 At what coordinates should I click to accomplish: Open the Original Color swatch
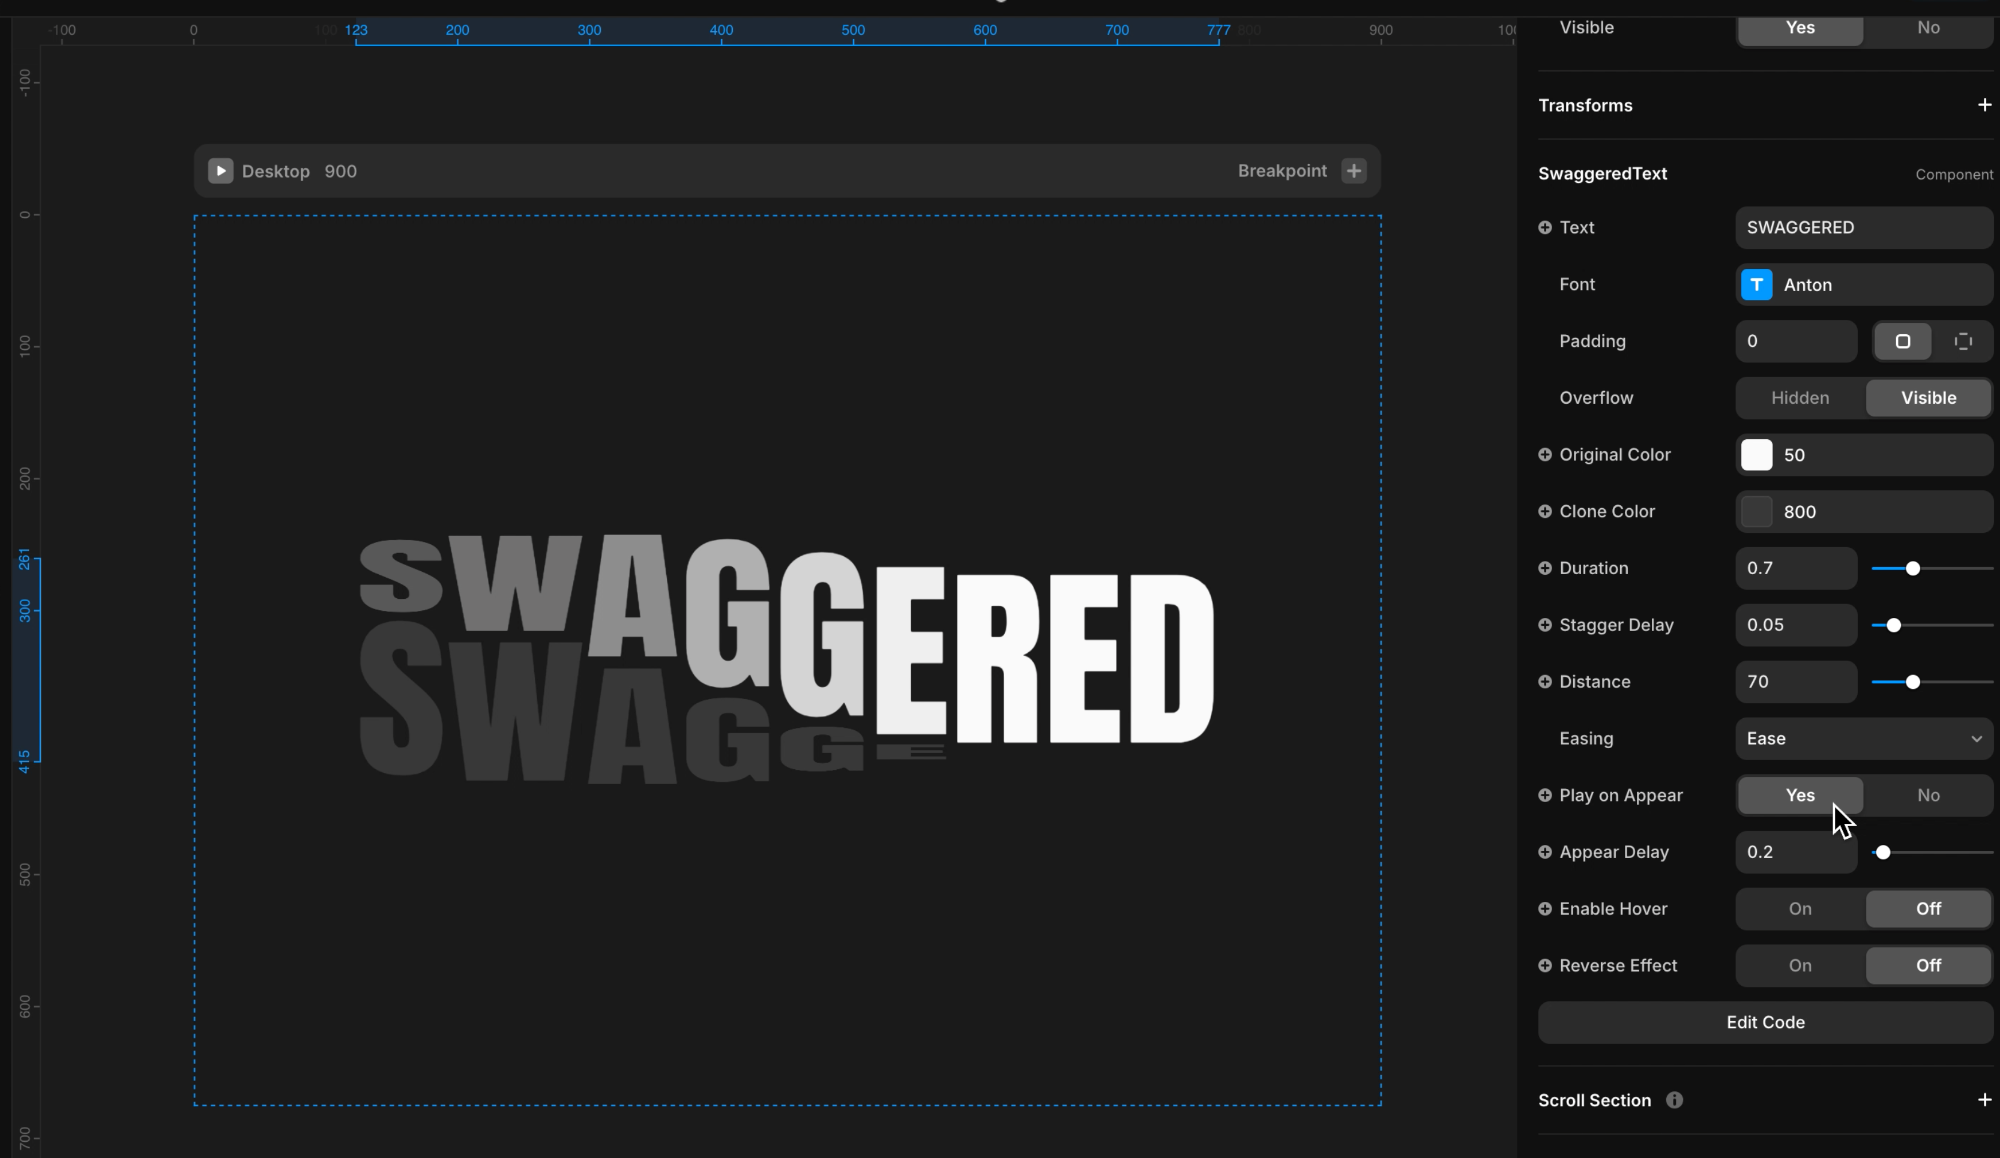[1756, 455]
